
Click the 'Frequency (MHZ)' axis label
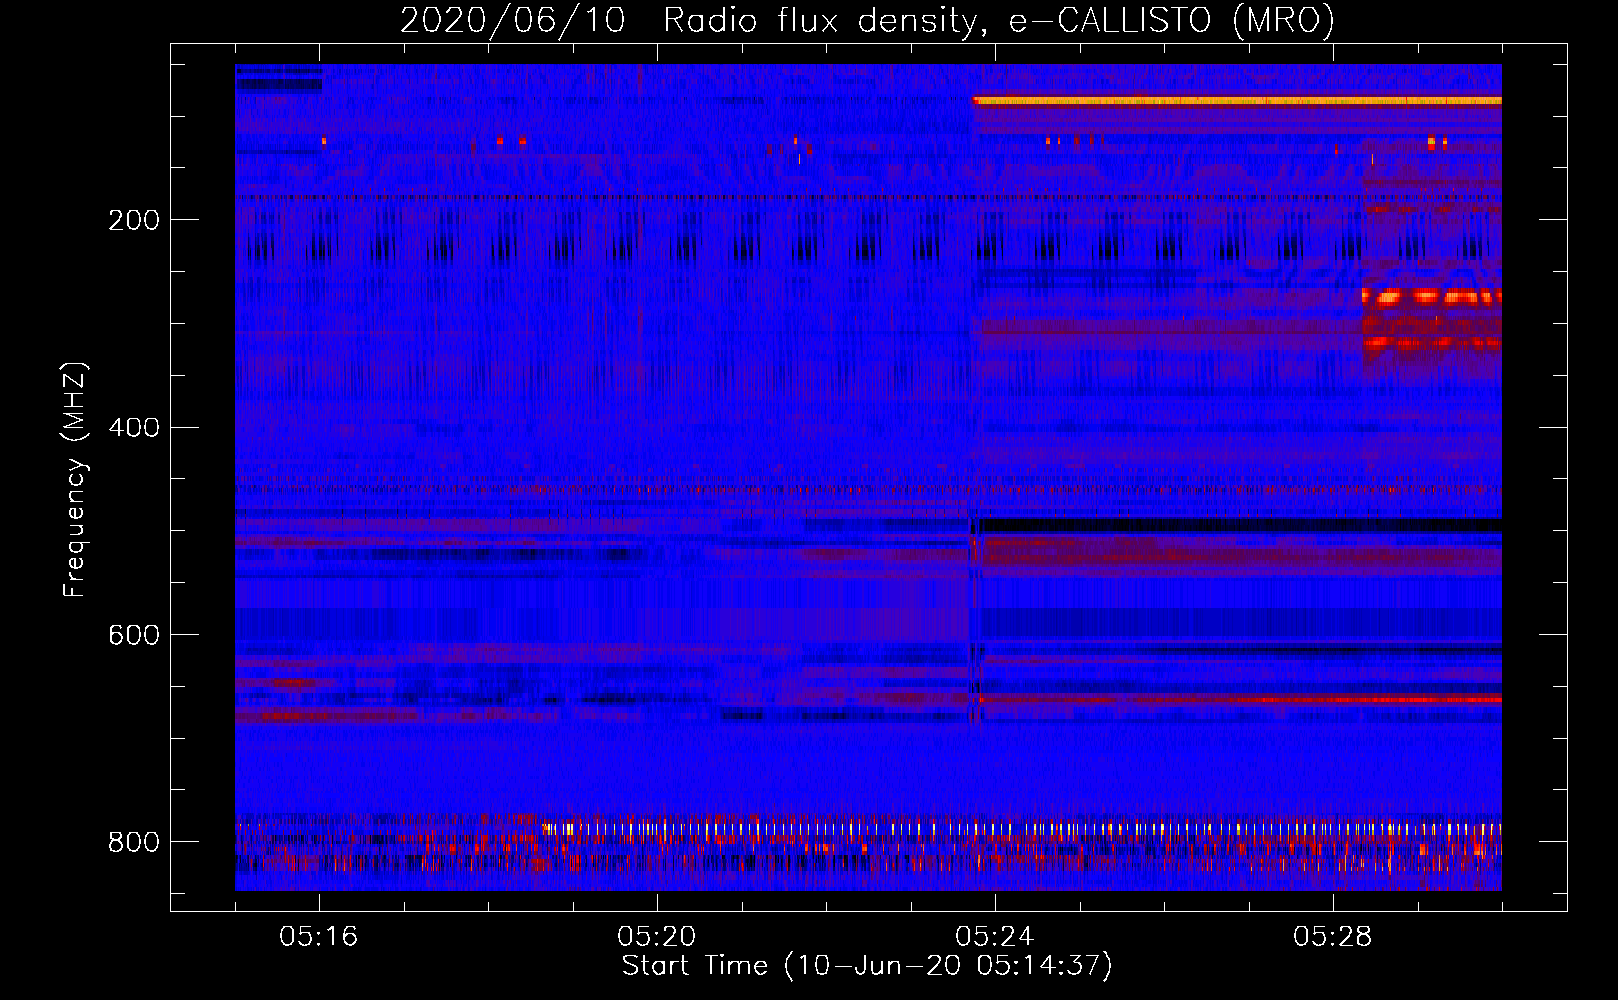pyautogui.click(x=75, y=480)
